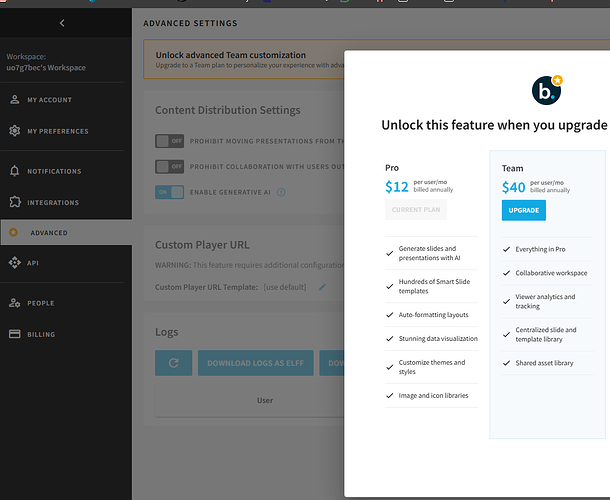Select the Advanced star icon
The height and width of the screenshot is (500, 610).
(x=14, y=232)
